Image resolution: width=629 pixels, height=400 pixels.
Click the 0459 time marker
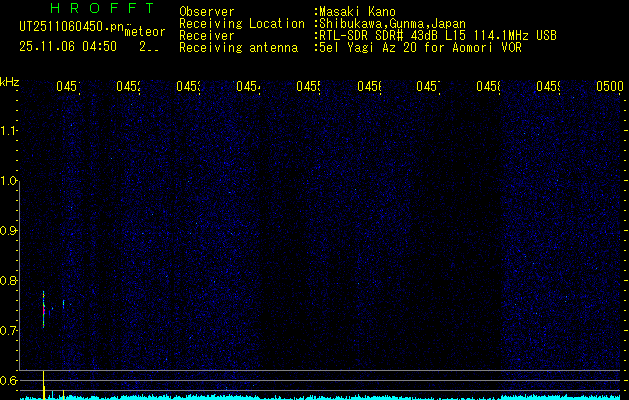pos(548,86)
